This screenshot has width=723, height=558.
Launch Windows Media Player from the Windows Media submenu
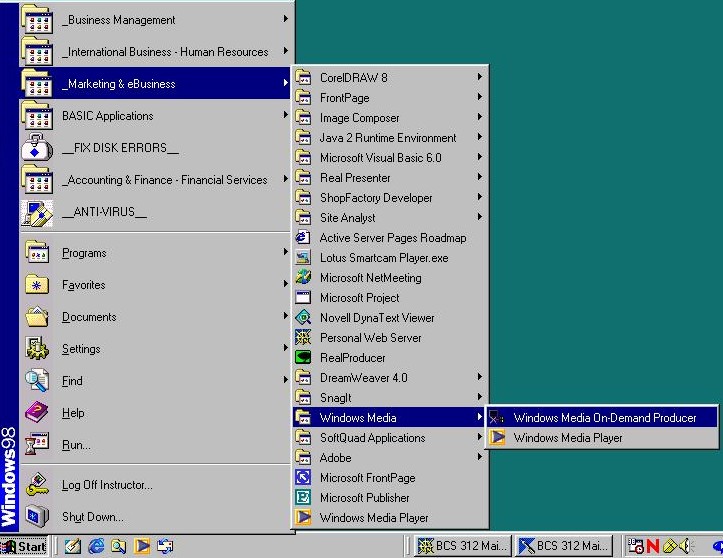point(602,438)
